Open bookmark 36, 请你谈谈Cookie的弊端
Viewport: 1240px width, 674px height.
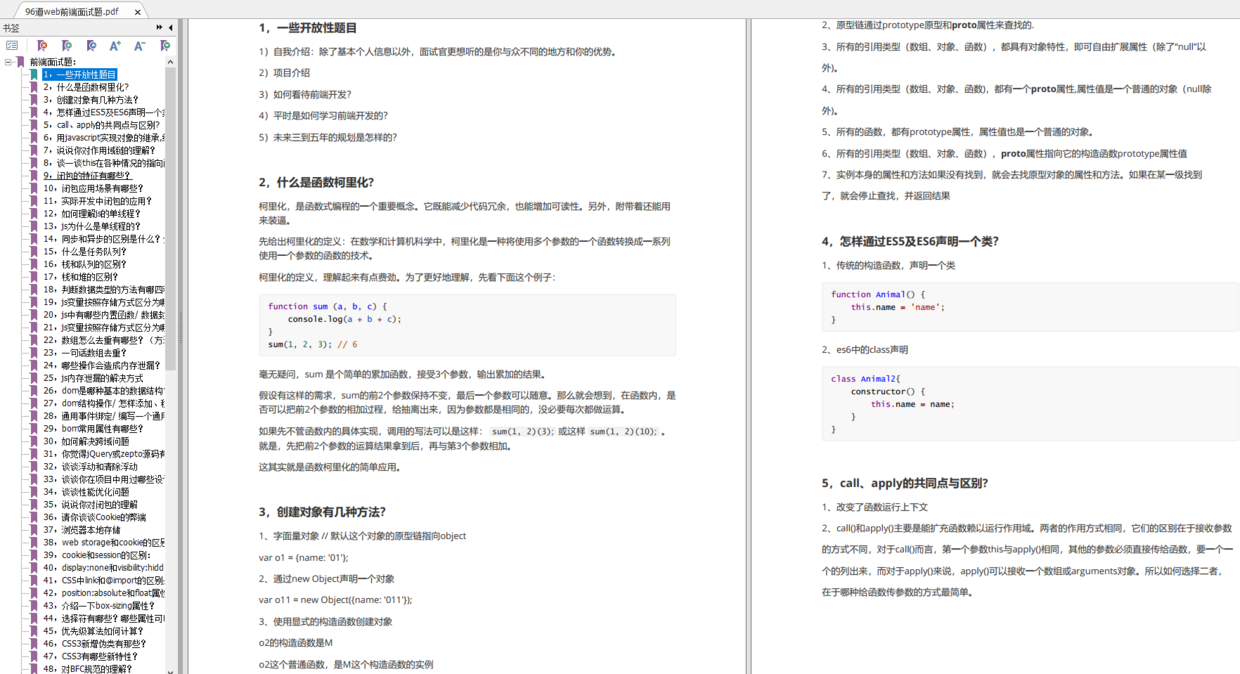pos(93,518)
